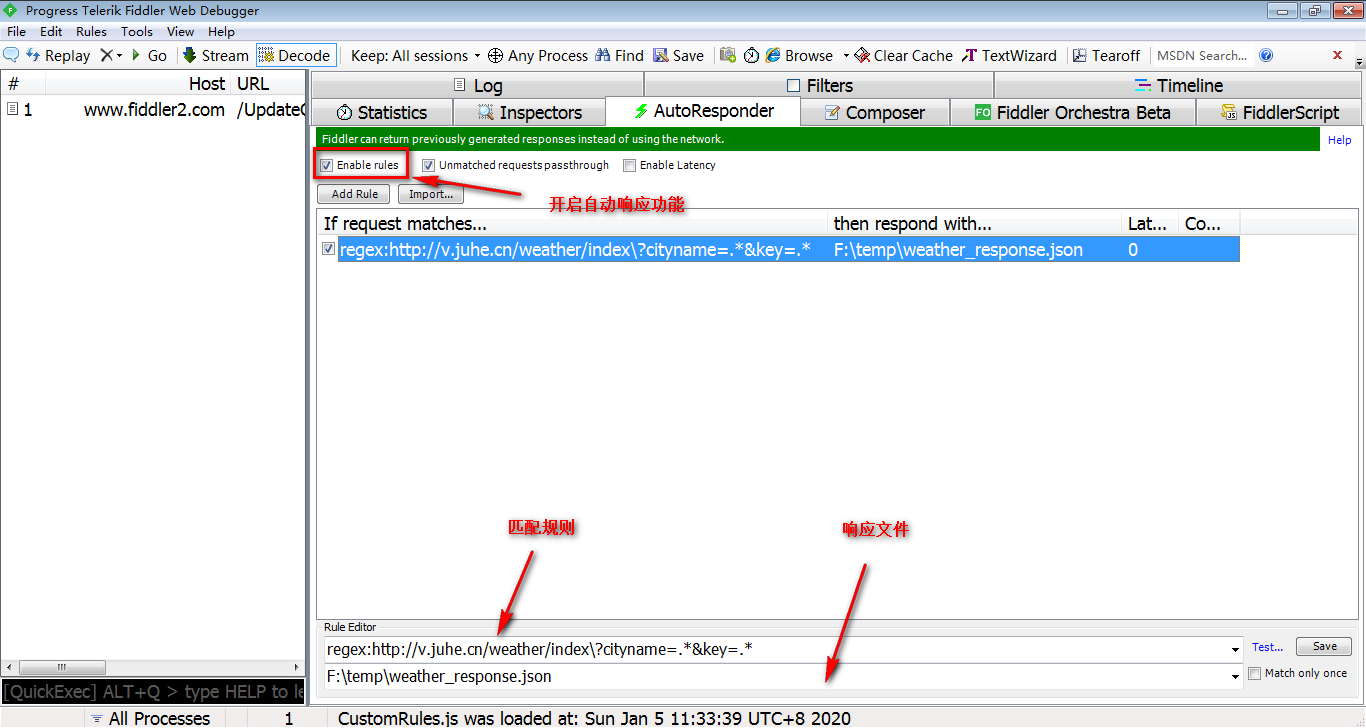Replay the selected session

(x=58, y=55)
